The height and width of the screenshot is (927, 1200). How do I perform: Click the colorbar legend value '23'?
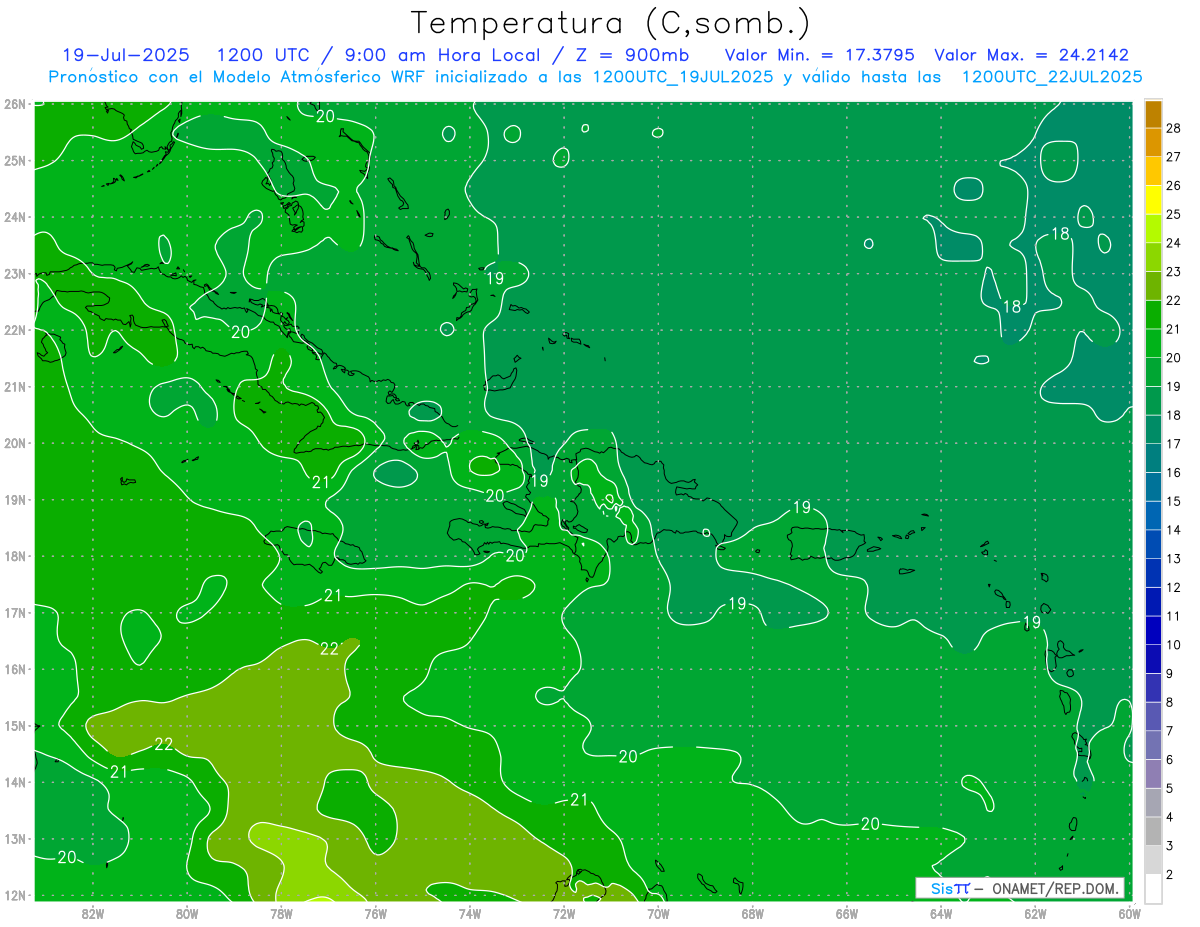point(1174,271)
